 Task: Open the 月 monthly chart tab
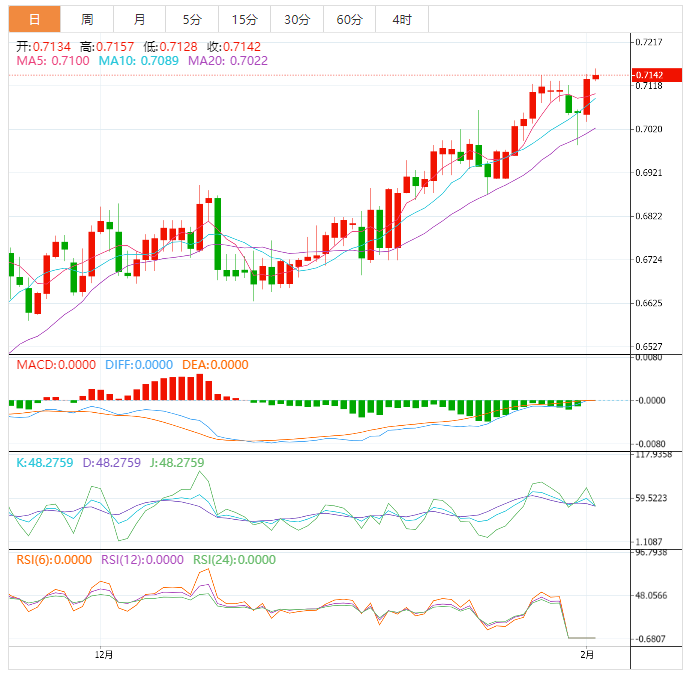pyautogui.click(x=139, y=19)
